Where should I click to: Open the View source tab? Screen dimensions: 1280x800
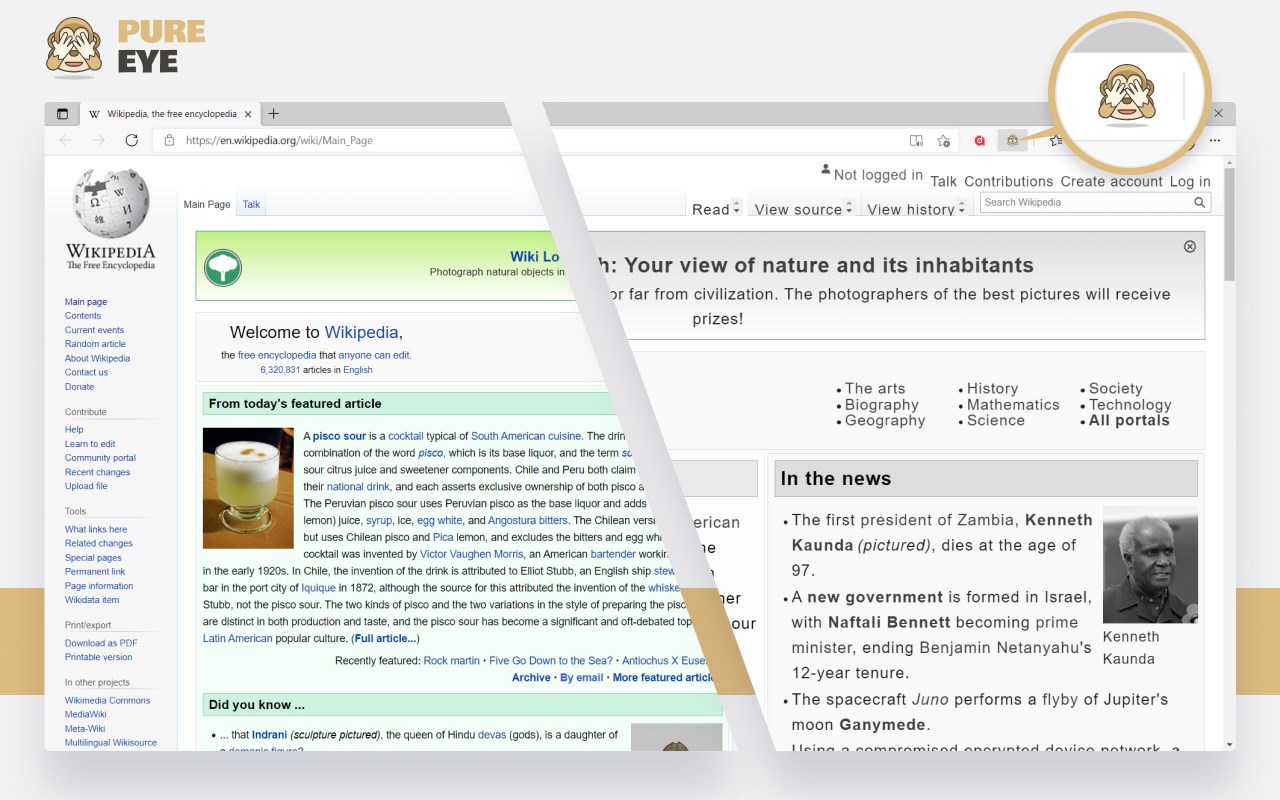coord(798,210)
